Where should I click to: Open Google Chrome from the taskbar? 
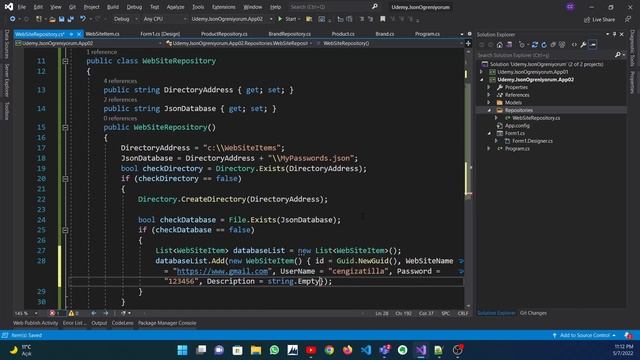click(329, 350)
